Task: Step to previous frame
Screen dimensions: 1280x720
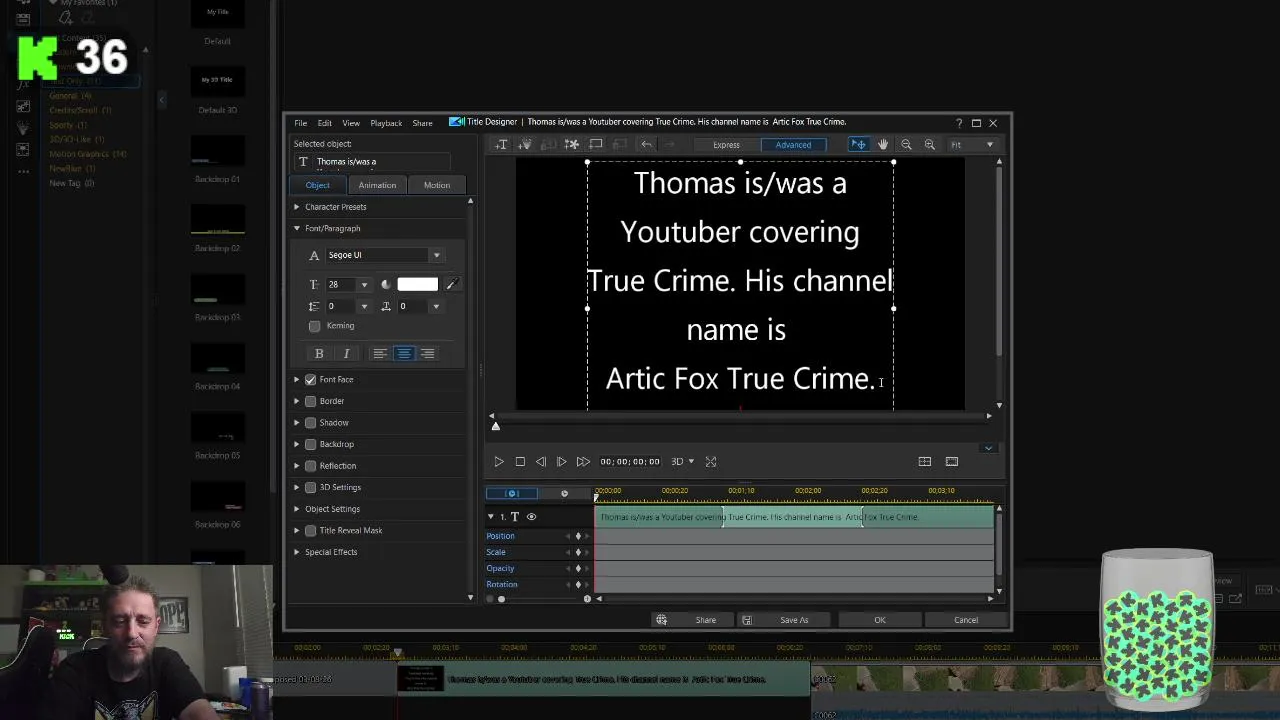Action: (x=541, y=461)
